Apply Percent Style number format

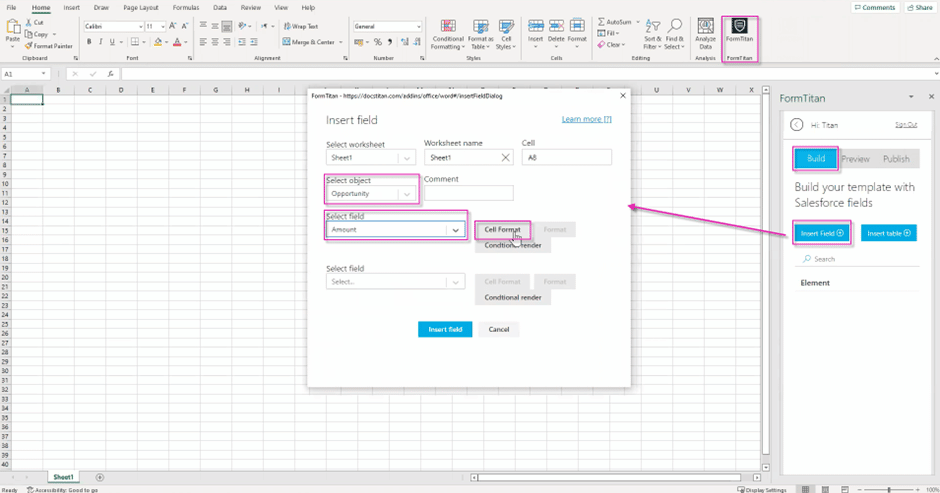(378, 42)
